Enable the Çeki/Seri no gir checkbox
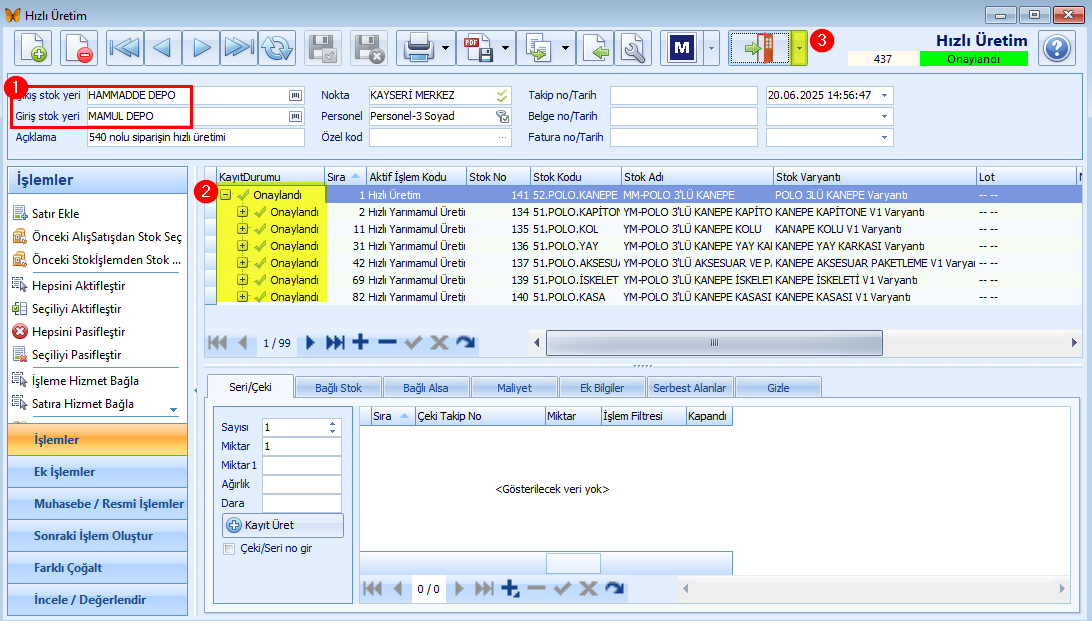Image resolution: width=1092 pixels, height=621 pixels. 228,549
